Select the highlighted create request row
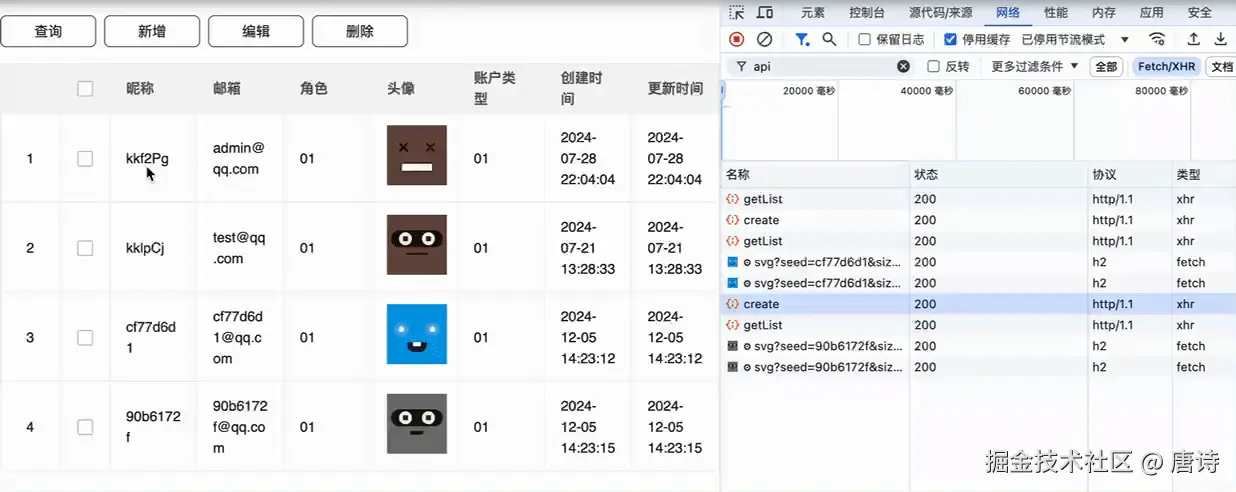This screenshot has height=492, width=1236. [978, 304]
